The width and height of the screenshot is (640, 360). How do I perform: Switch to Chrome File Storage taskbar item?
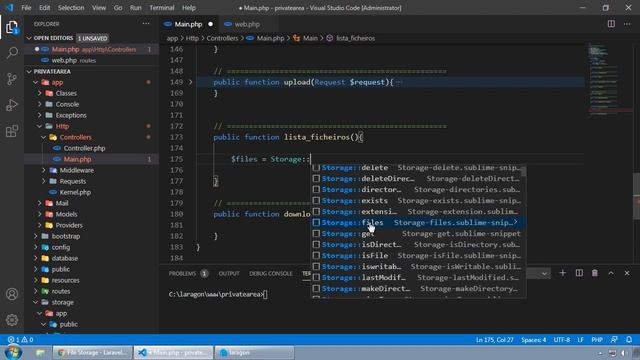[x=93, y=352]
